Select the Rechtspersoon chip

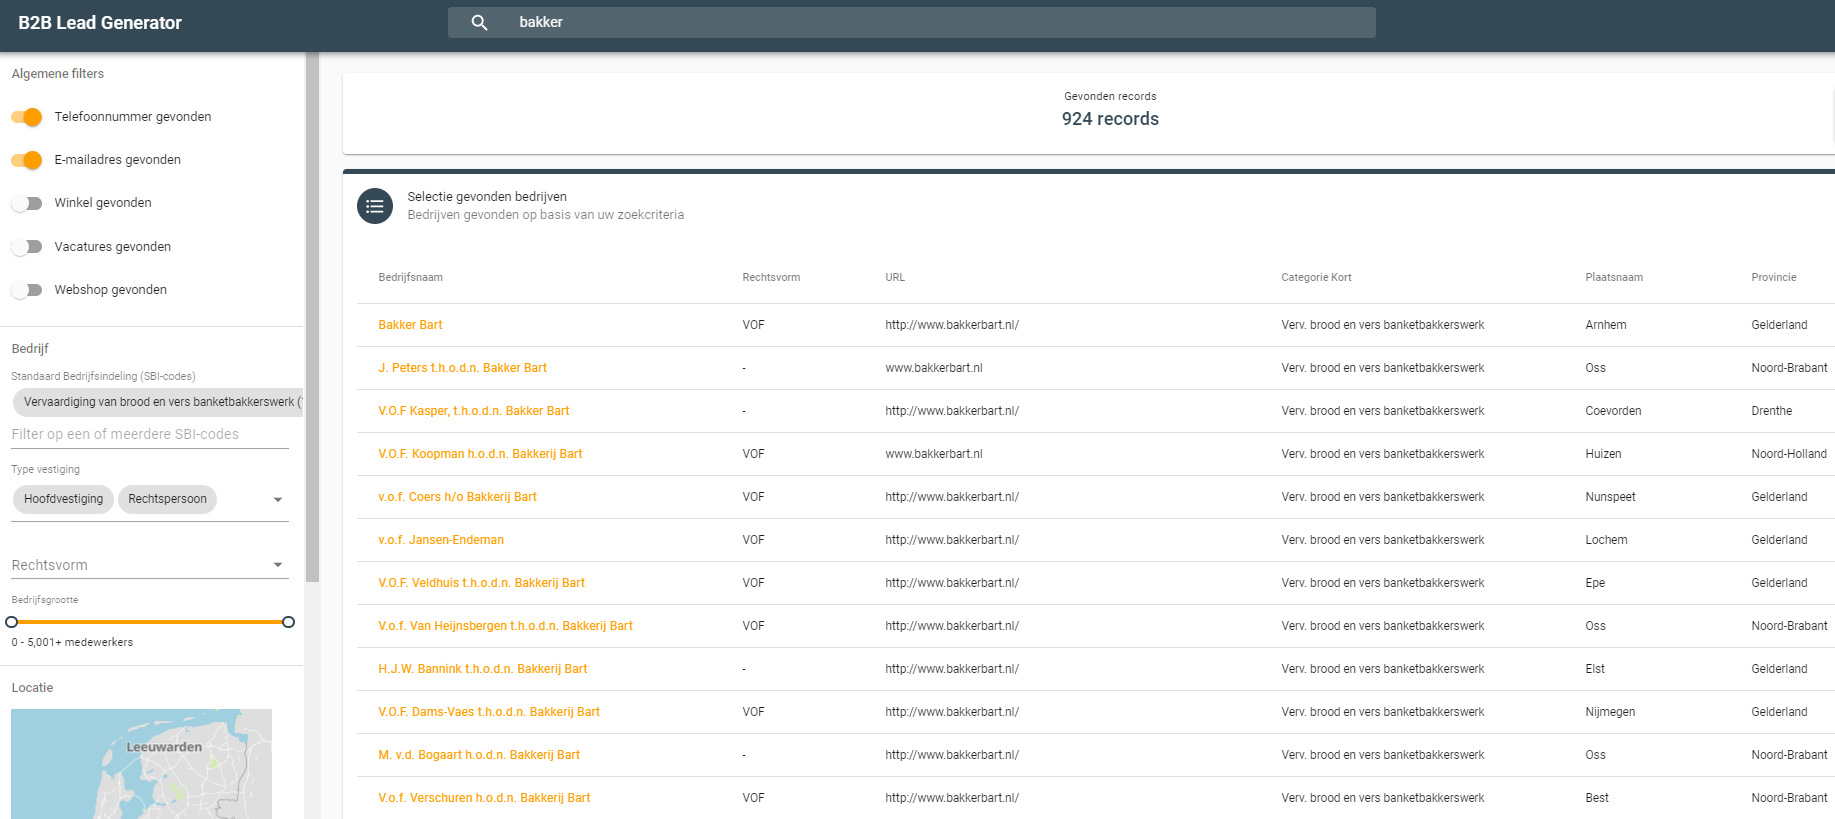click(167, 499)
